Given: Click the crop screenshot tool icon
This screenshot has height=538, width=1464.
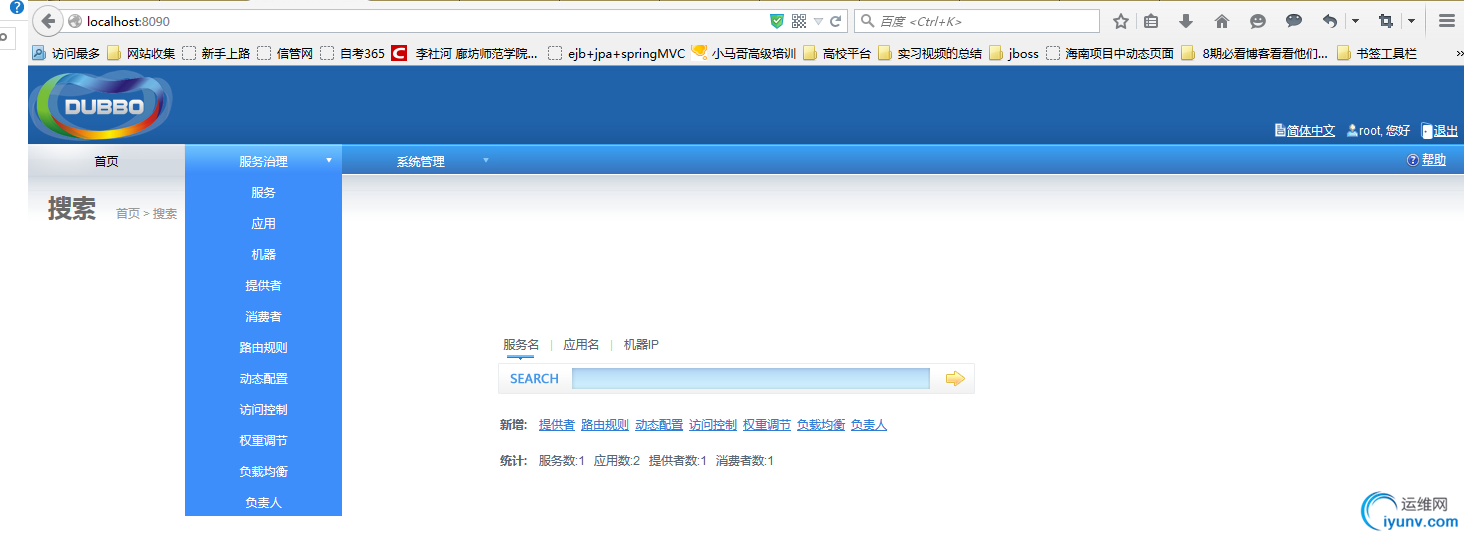Looking at the screenshot, I should (1386, 21).
